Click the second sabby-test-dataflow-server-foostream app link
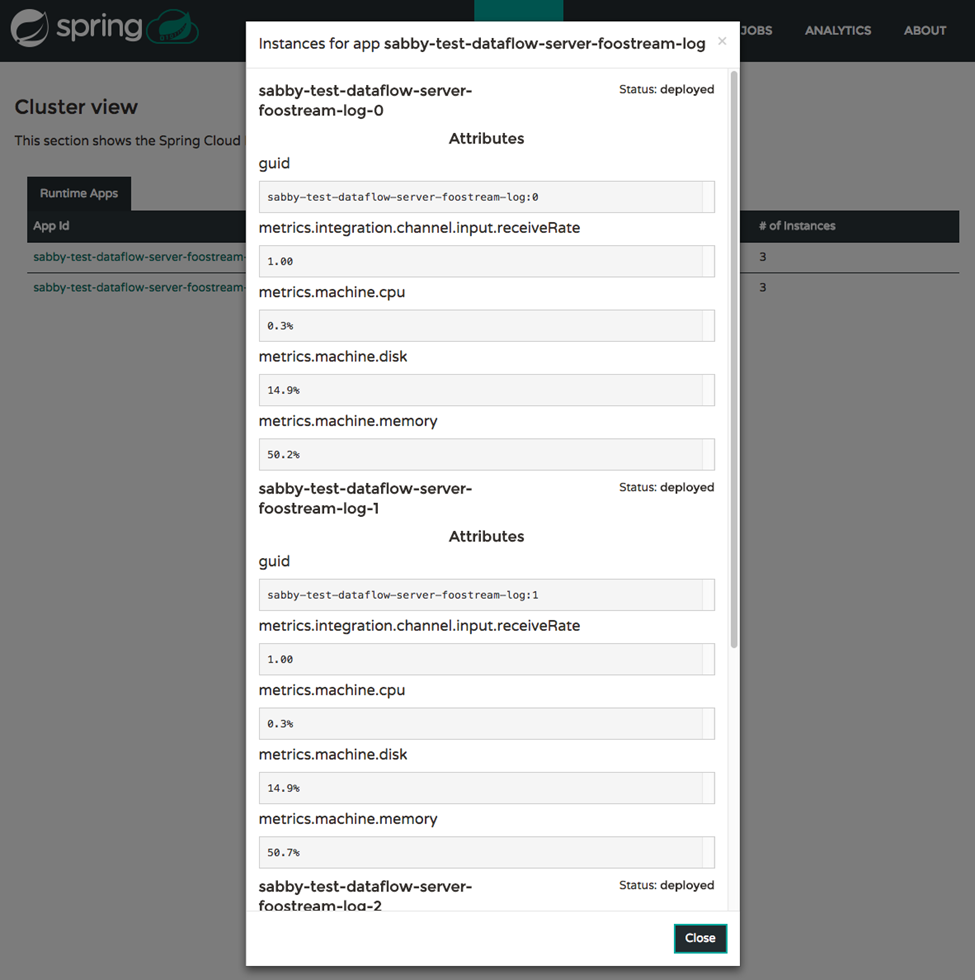Viewport: 975px width, 980px height. point(139,288)
